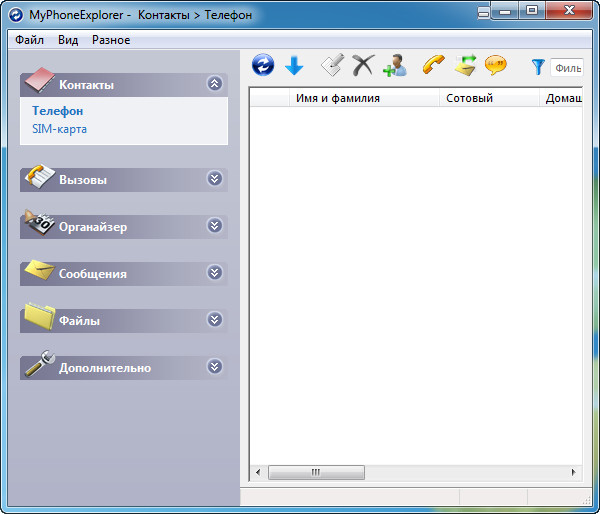Image resolution: width=600 pixels, height=514 pixels.
Task: Expand the Дополнительно section
Action: (x=214, y=367)
